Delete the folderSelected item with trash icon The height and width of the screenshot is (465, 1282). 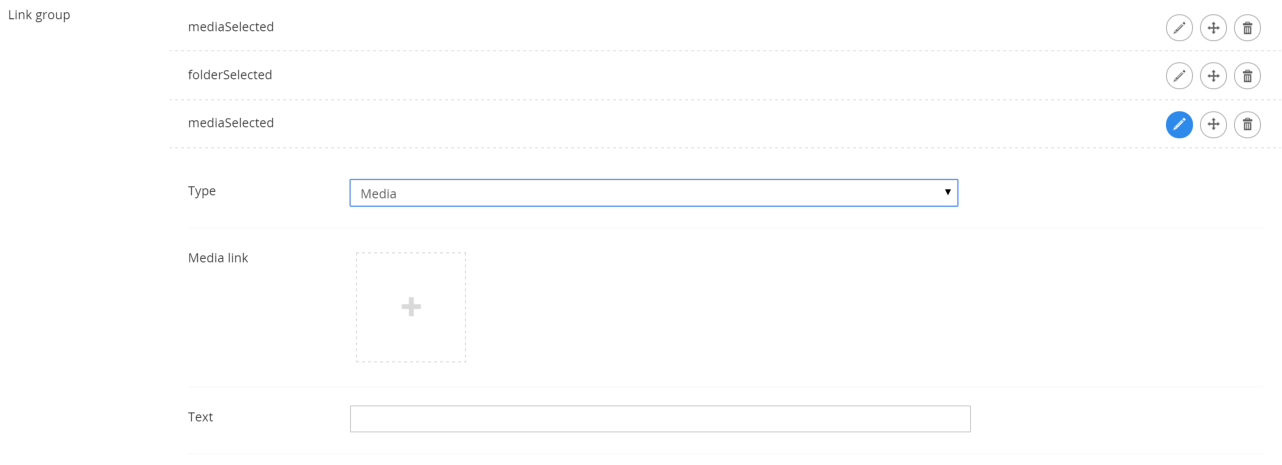tap(1247, 75)
